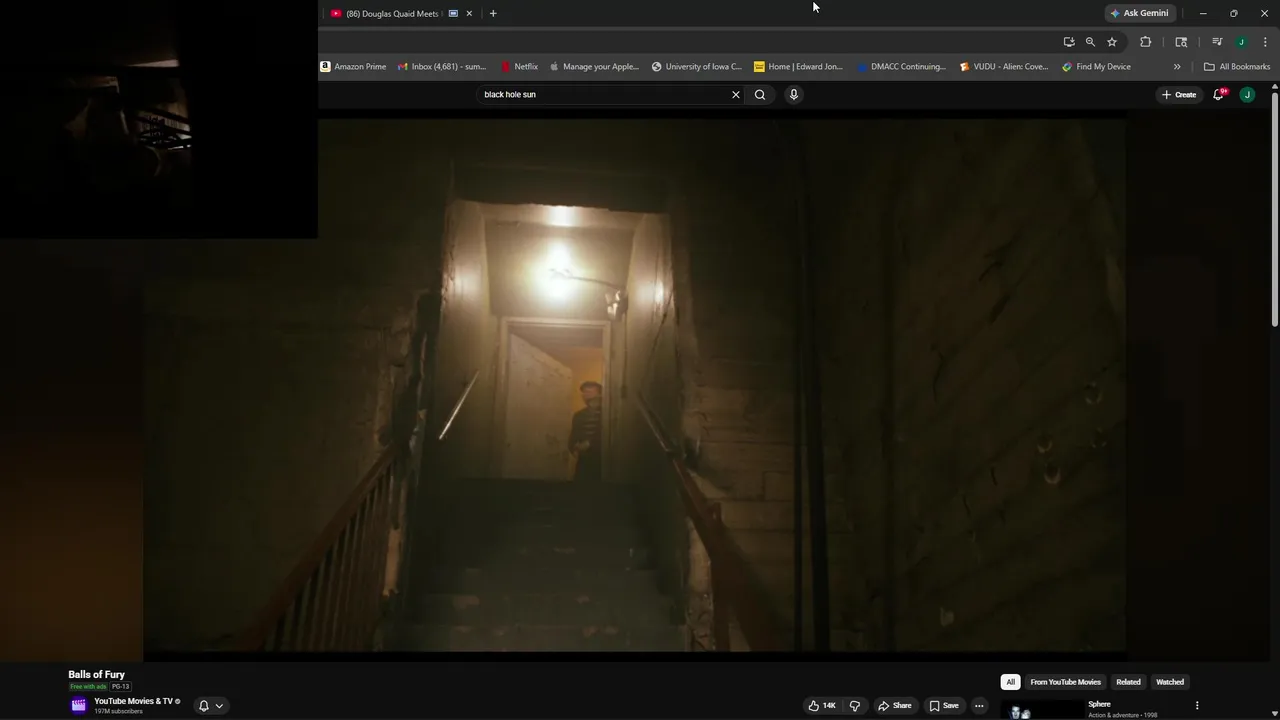1280x720 pixels.
Task: Open the Amazon Prime bookmark
Action: (353, 67)
